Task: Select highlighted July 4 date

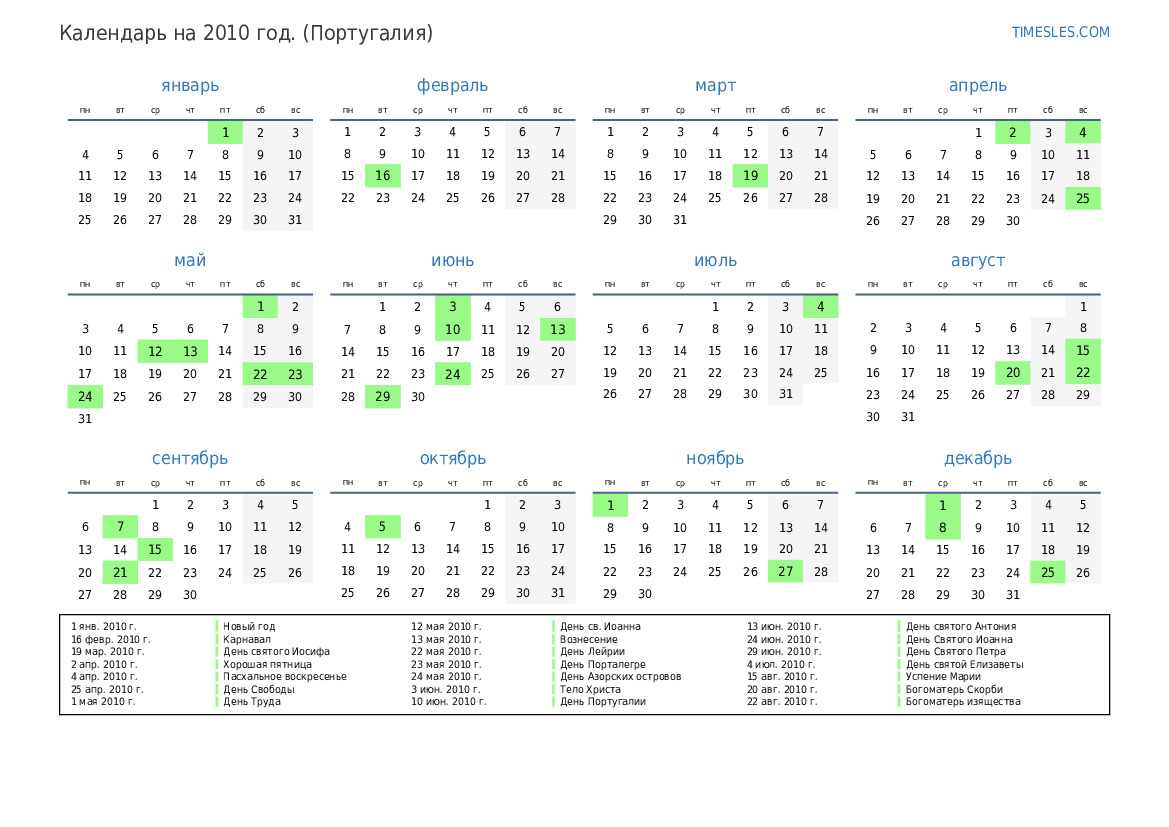Action: (x=820, y=307)
